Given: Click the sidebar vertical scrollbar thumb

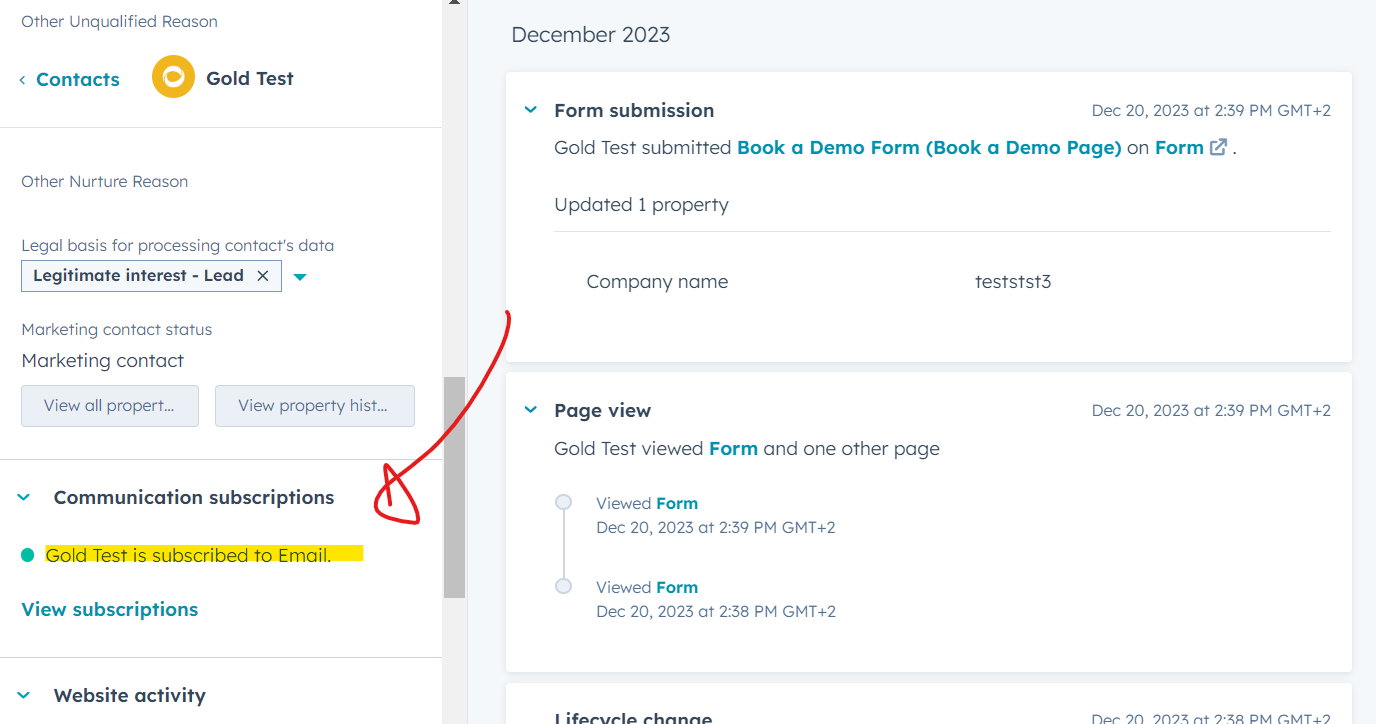Looking at the screenshot, I should (x=454, y=487).
